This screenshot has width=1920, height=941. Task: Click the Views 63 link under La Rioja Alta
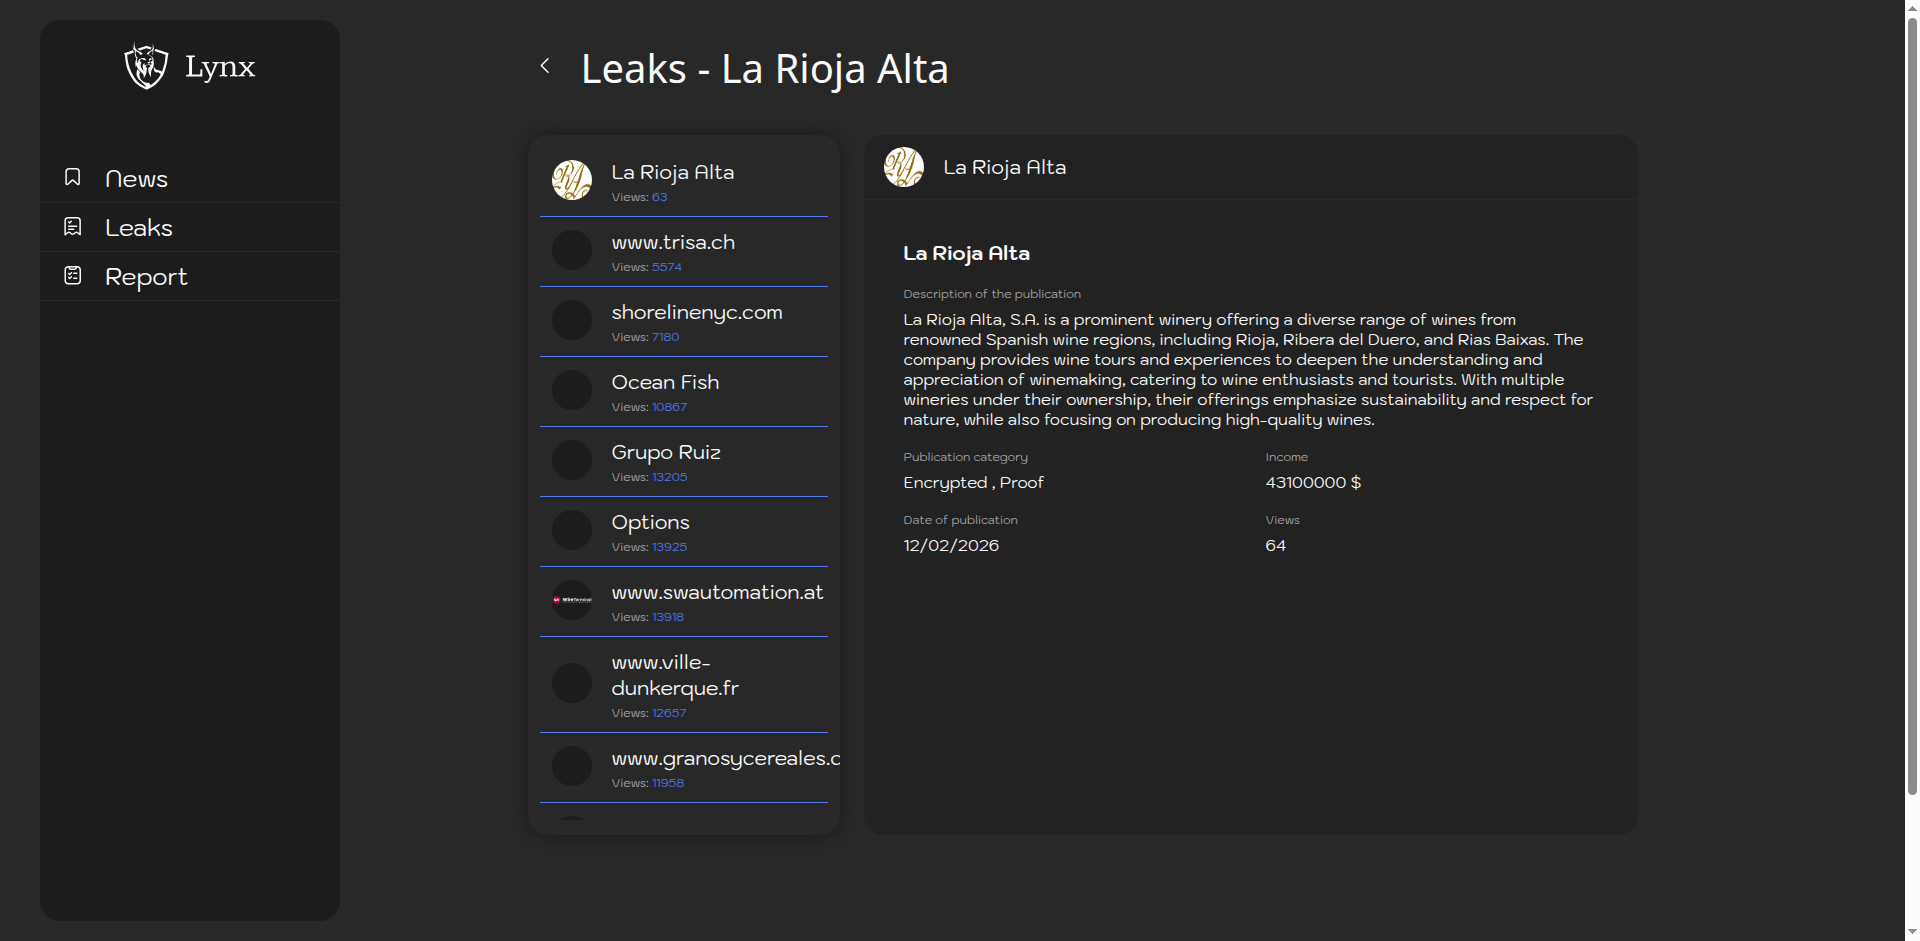coord(659,197)
